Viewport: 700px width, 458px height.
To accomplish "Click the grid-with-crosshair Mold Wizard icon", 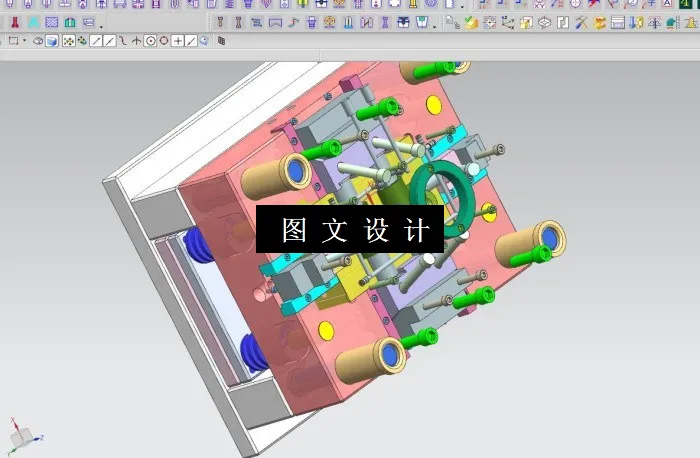I will 489,22.
